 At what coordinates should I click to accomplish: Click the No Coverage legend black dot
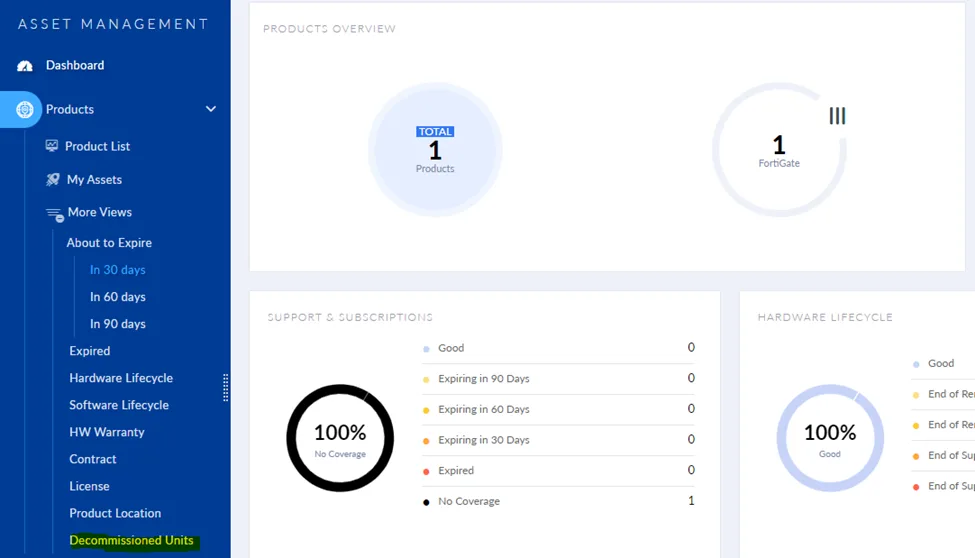coord(426,502)
